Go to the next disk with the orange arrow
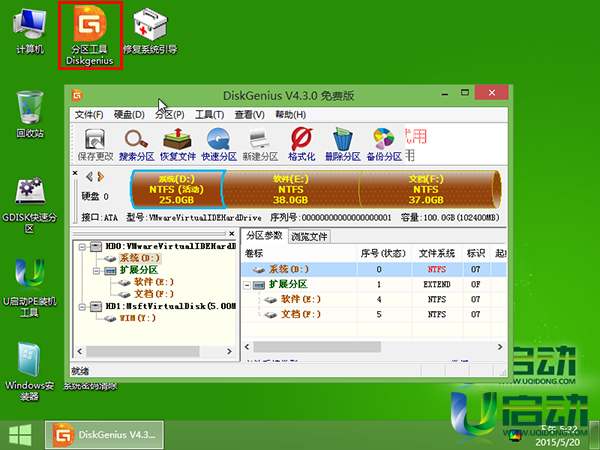The height and width of the screenshot is (450, 600). click(x=101, y=176)
